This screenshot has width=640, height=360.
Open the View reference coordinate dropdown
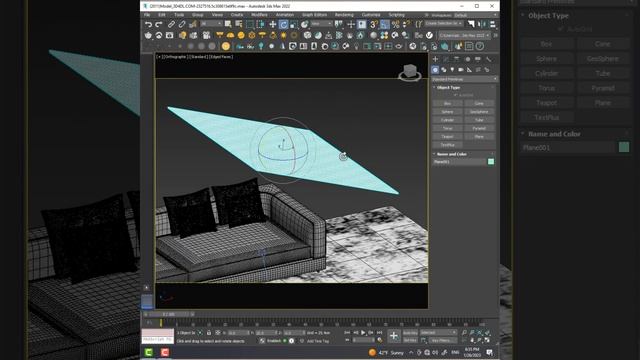pos(321,24)
